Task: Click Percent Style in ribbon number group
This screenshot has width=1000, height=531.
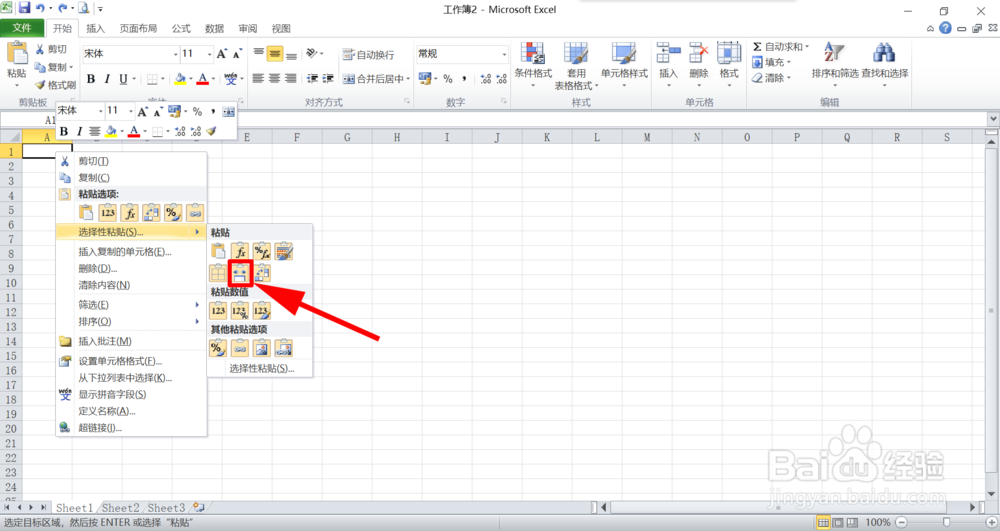Action: tap(448, 78)
